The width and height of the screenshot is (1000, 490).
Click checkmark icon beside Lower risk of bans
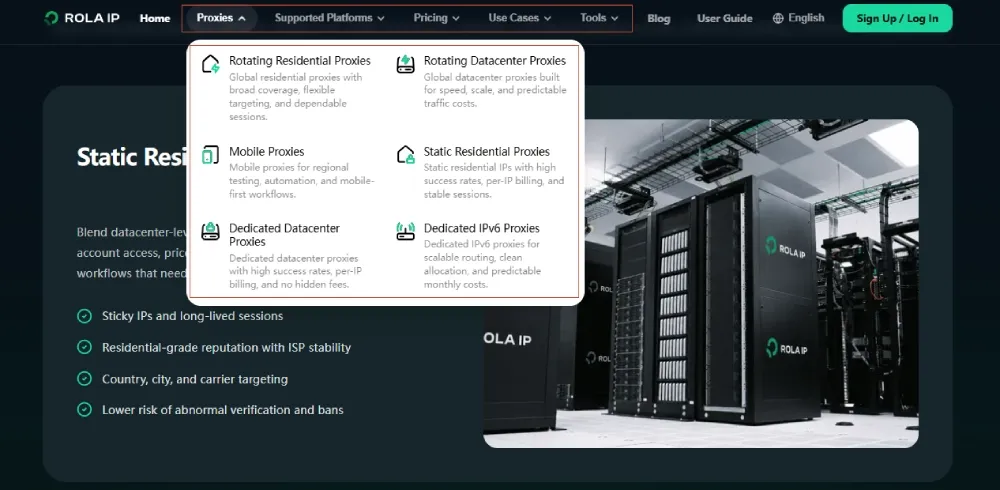point(84,410)
